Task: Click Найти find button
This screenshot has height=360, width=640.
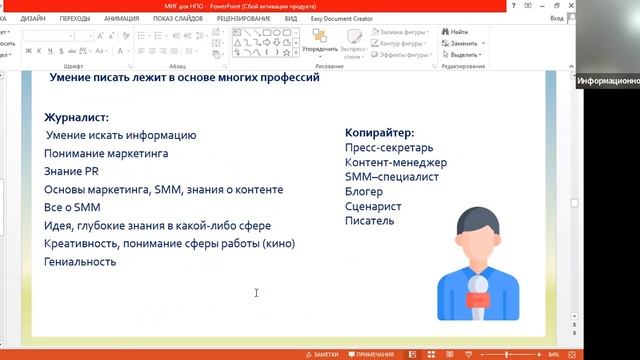Action: 455,32
